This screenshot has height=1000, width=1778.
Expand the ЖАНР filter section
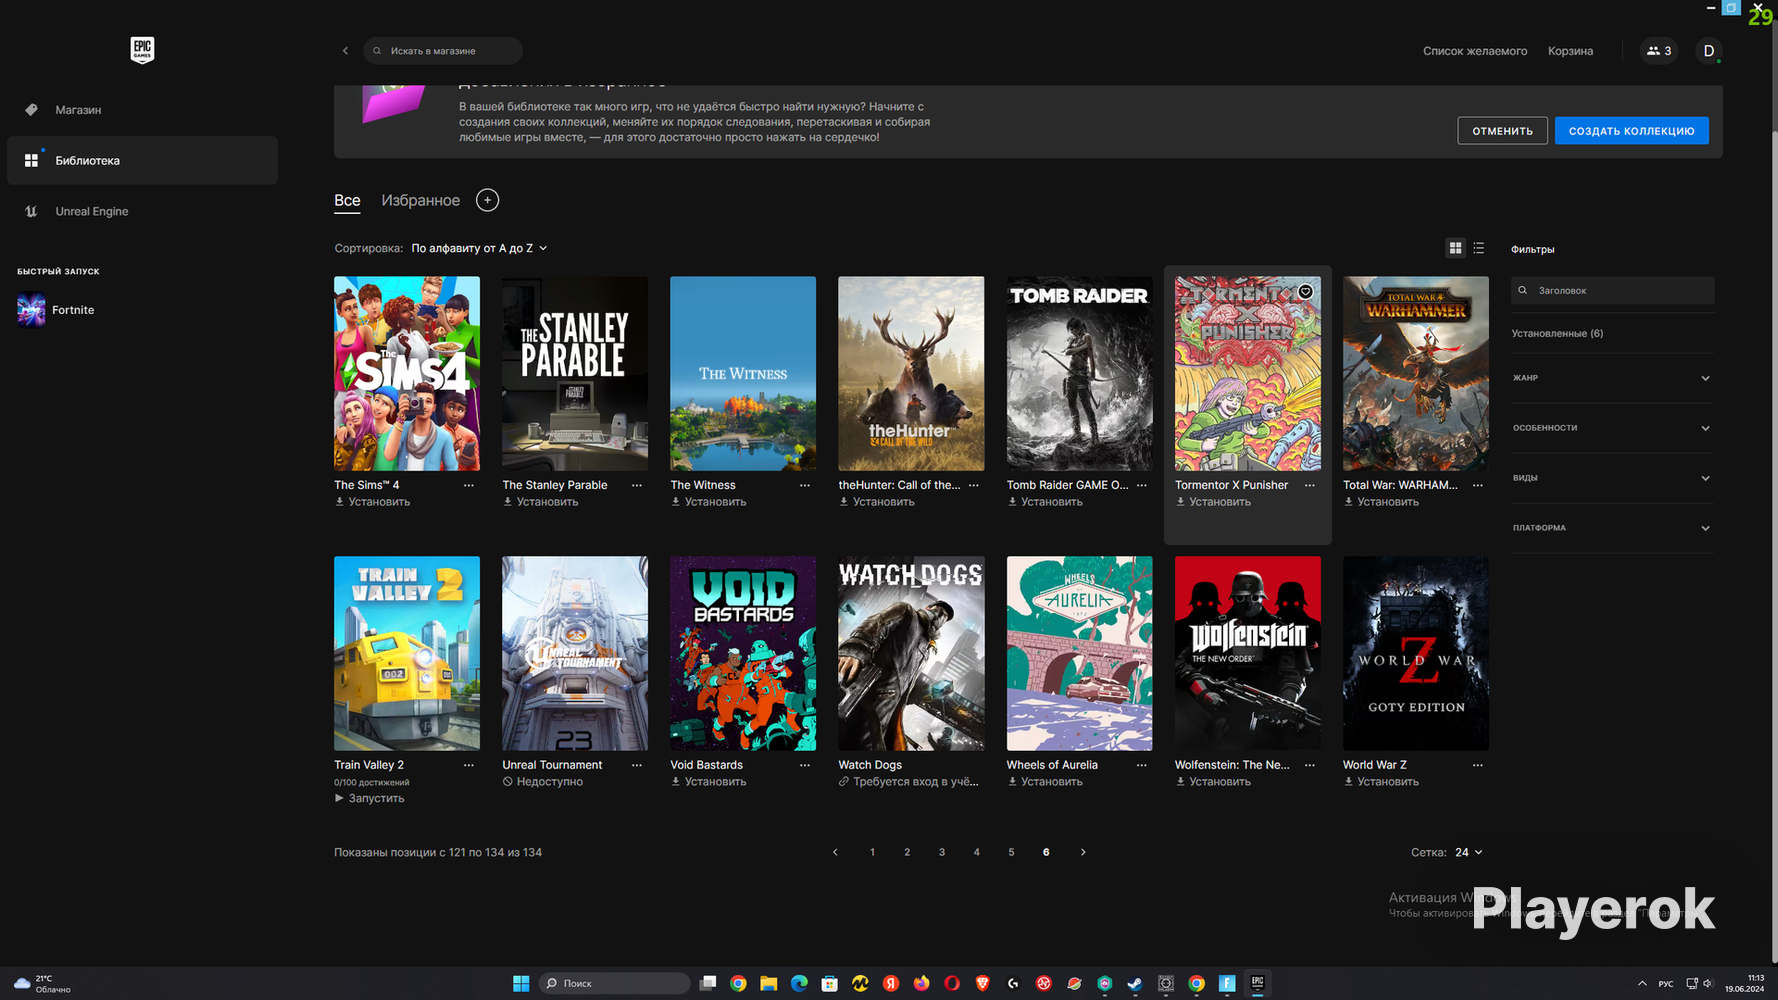1612,378
